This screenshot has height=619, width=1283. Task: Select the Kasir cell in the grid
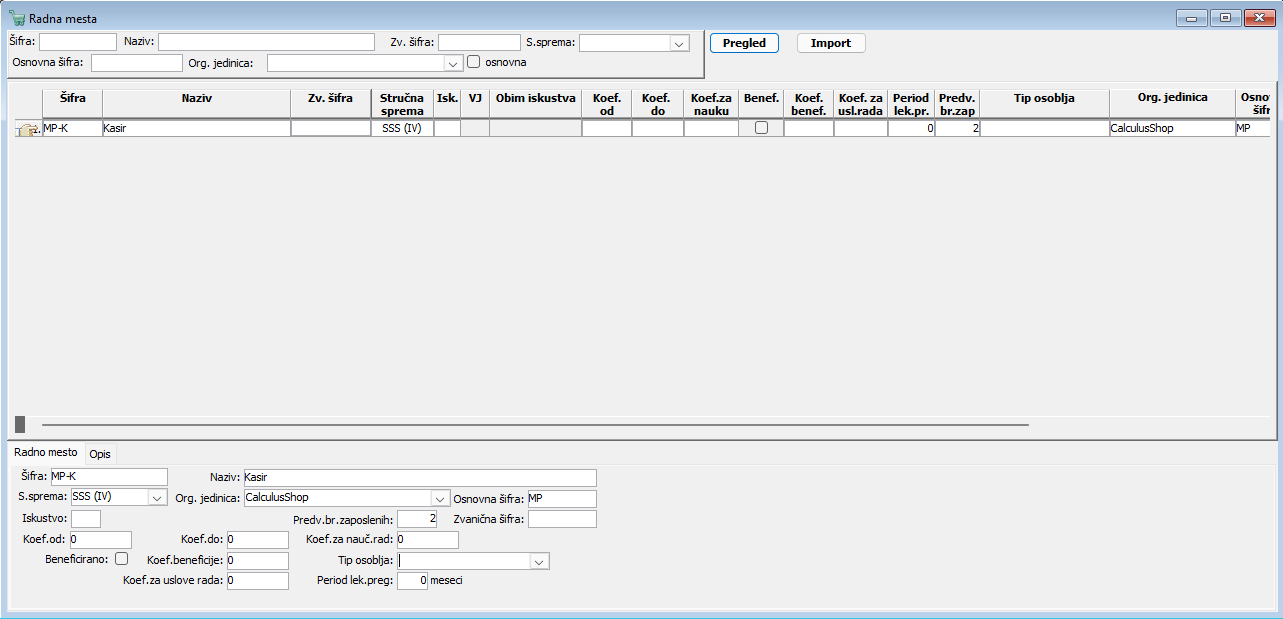(196, 129)
